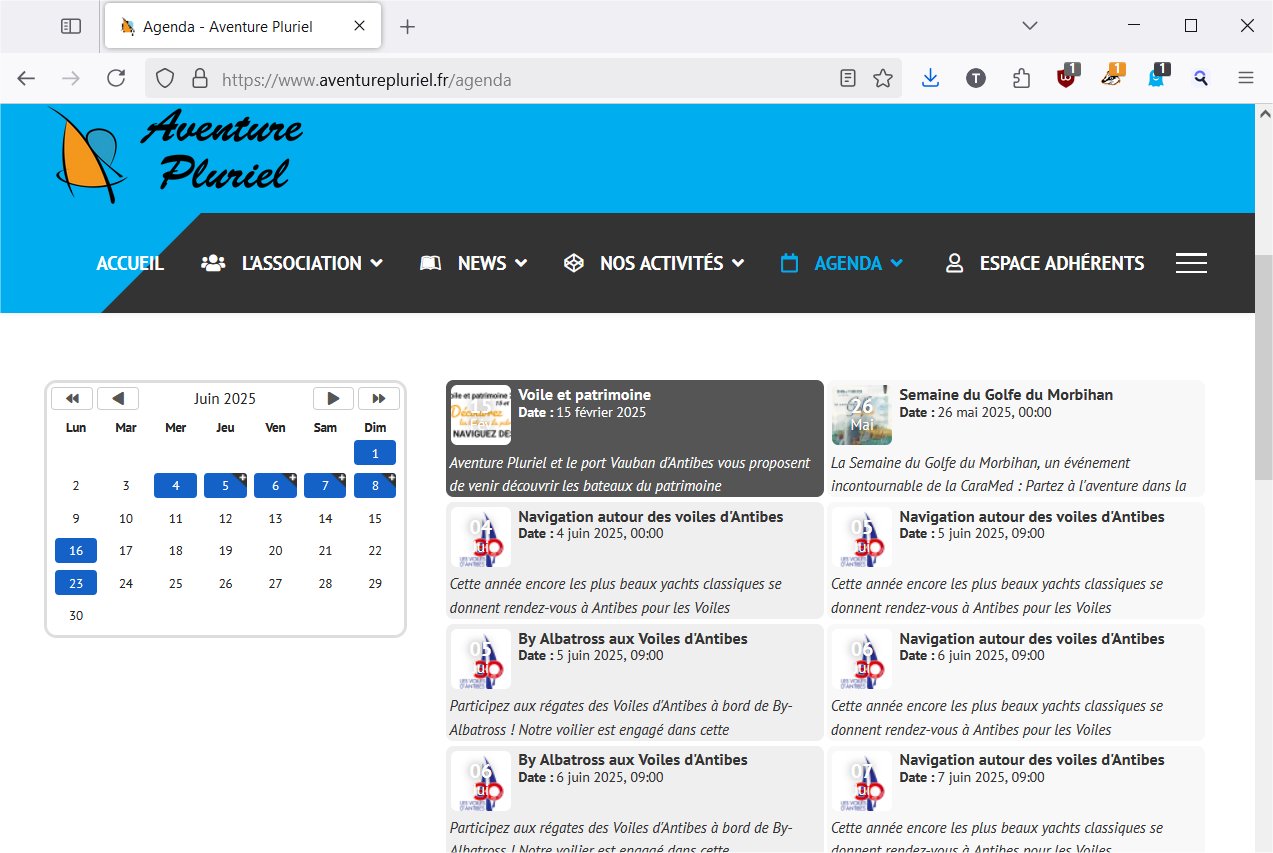Toggle Firefox reader view icon
This screenshot has height=853, width=1273.
coord(848,79)
